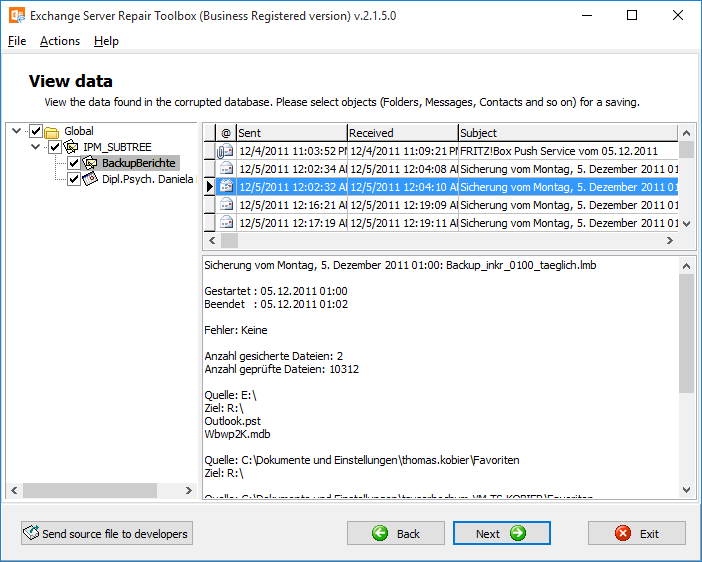
Task: Click message icon of 12:02:34 row
Action: point(227,169)
